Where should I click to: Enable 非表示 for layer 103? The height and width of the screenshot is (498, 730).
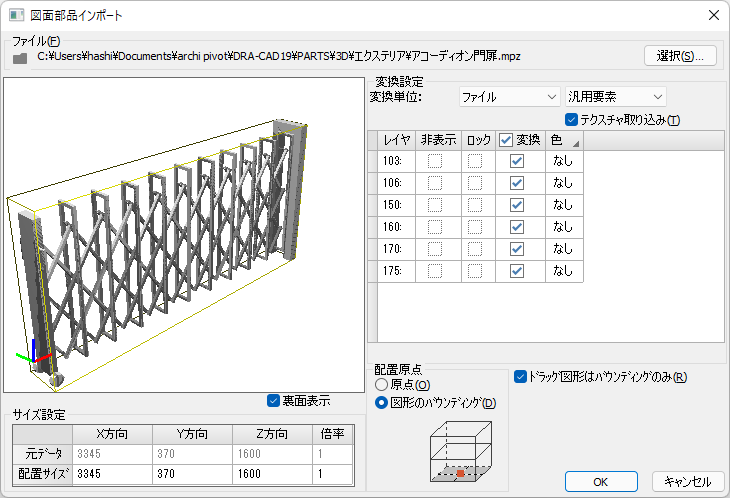[435, 161]
